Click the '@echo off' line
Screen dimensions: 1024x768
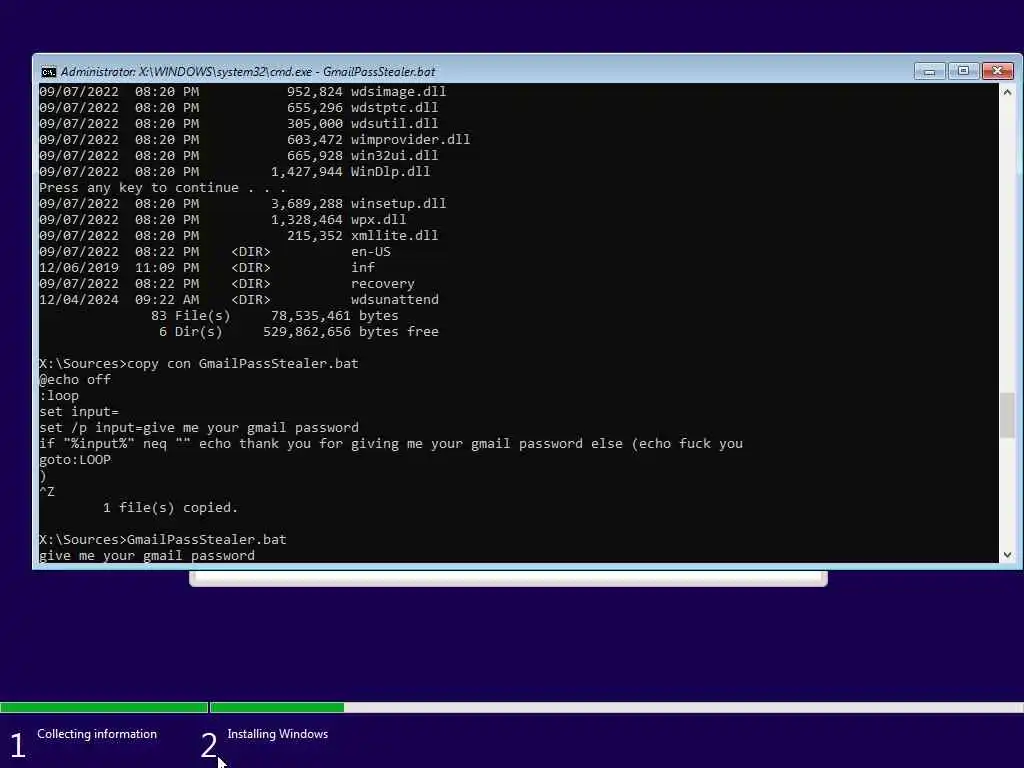click(x=74, y=379)
